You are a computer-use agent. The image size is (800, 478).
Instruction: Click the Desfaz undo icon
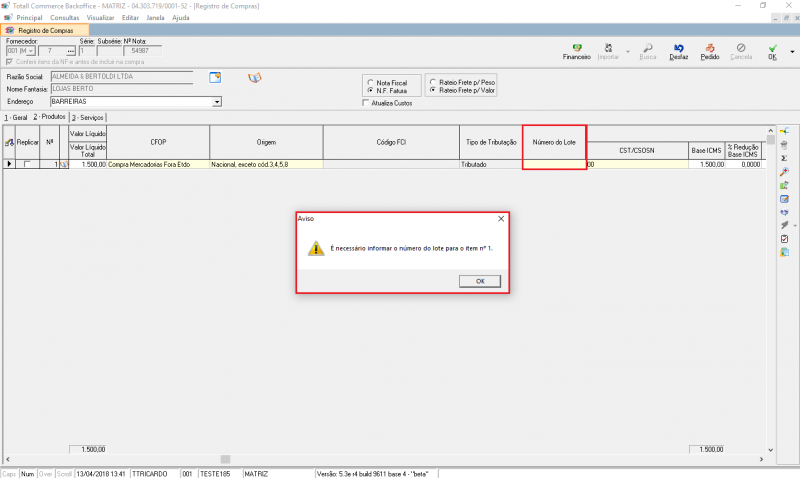679,48
